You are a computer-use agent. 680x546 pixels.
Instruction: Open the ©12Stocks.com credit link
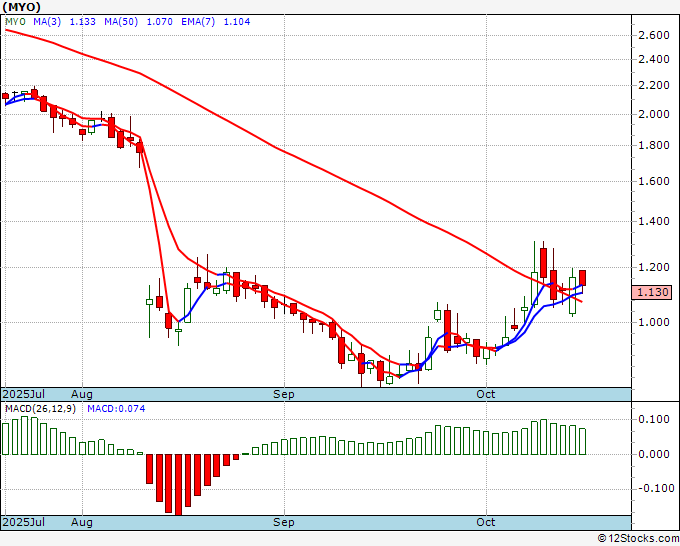(x=638, y=539)
